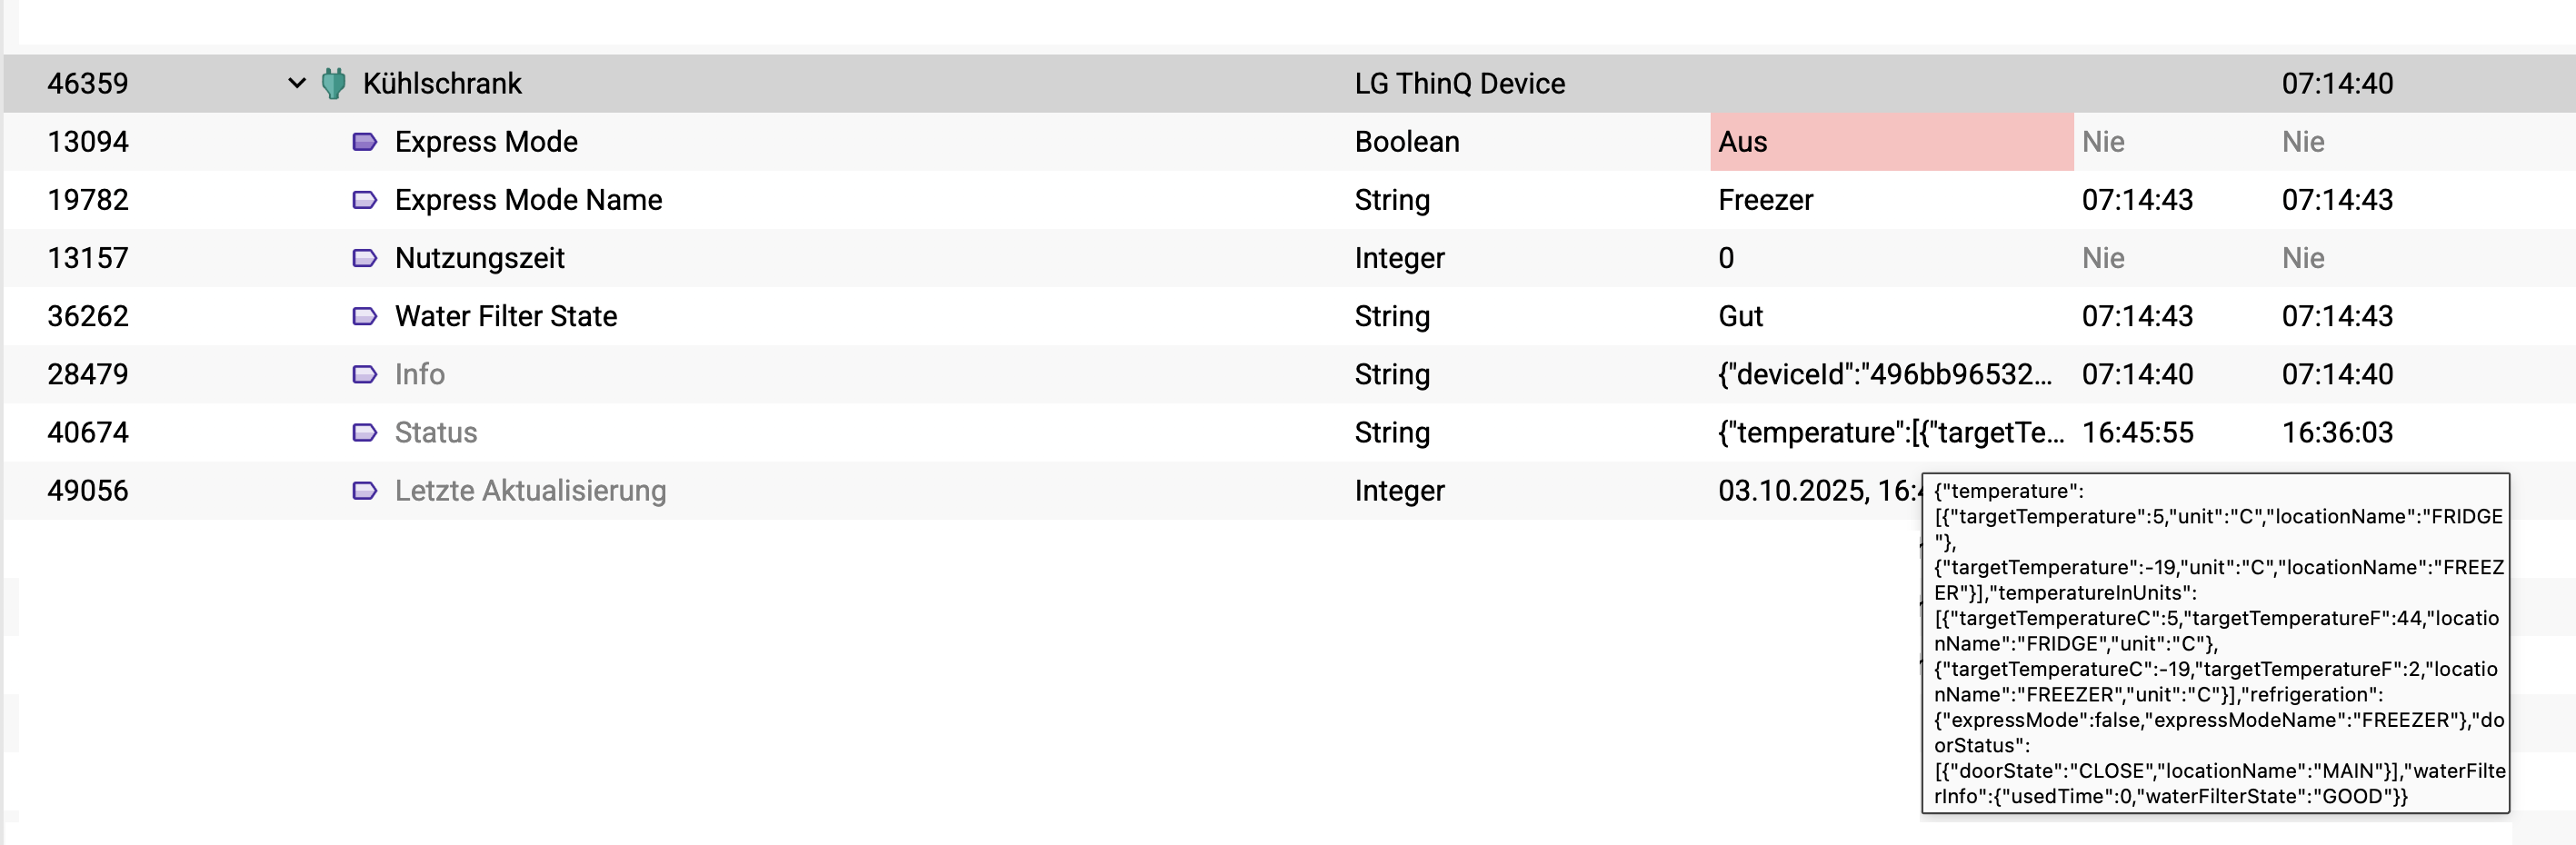Click the Info variable tag icon

pos(364,374)
